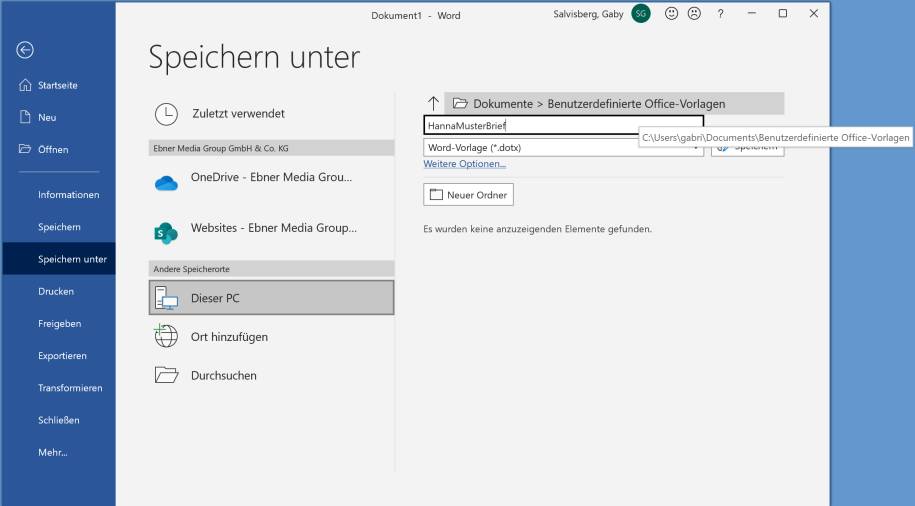
Task: Click the frowning feedback face icon
Action: pyautogui.click(x=693, y=14)
